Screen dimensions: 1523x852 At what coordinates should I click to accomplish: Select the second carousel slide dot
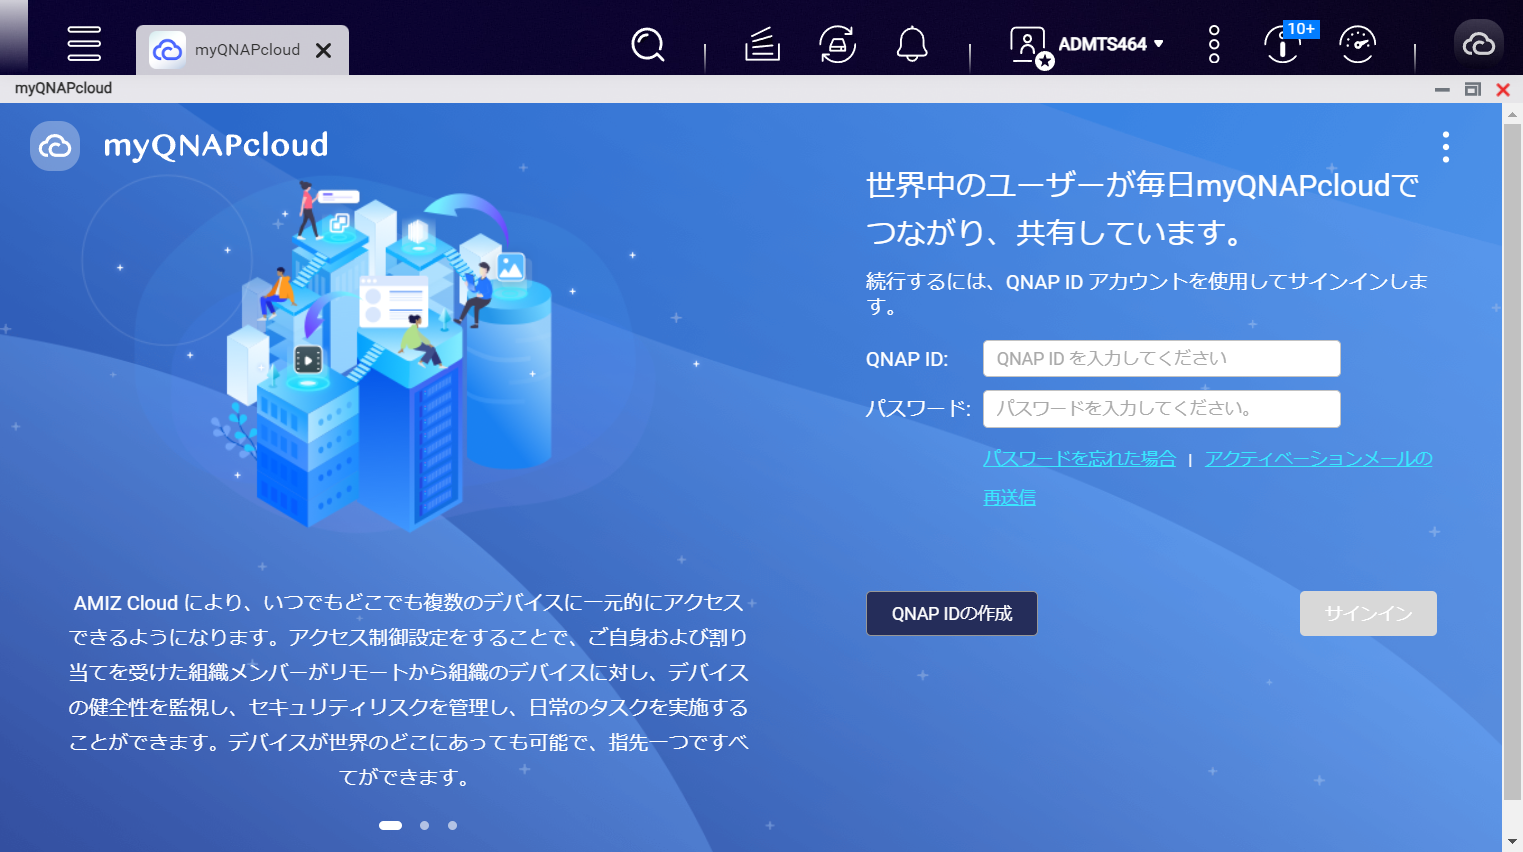[x=425, y=826]
